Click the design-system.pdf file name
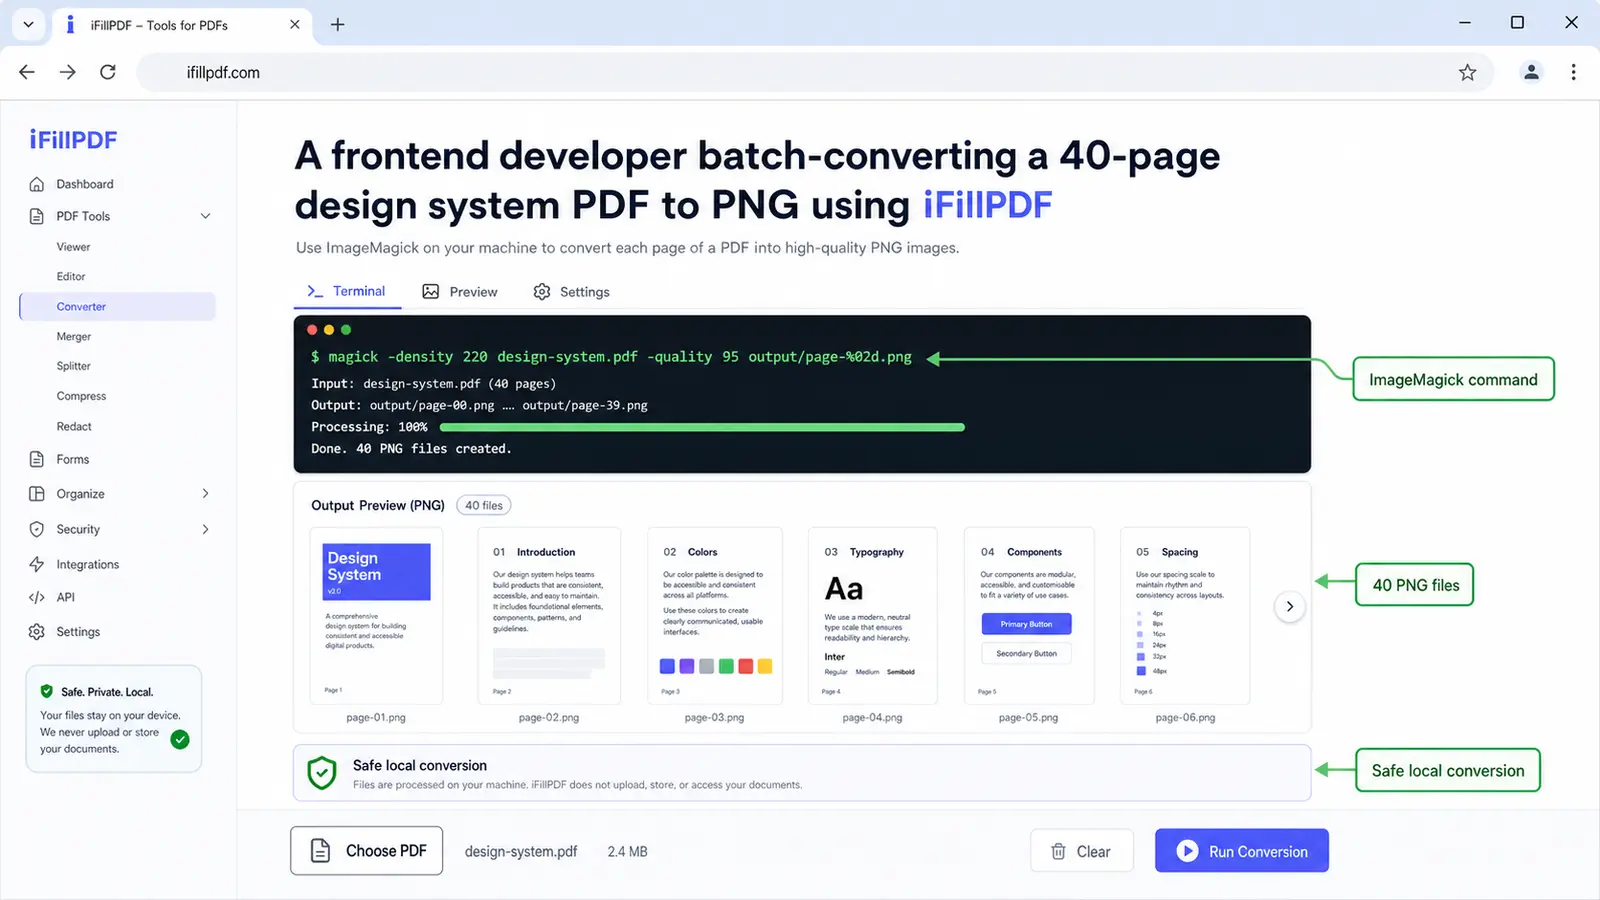This screenshot has height=900, width=1600. [521, 852]
